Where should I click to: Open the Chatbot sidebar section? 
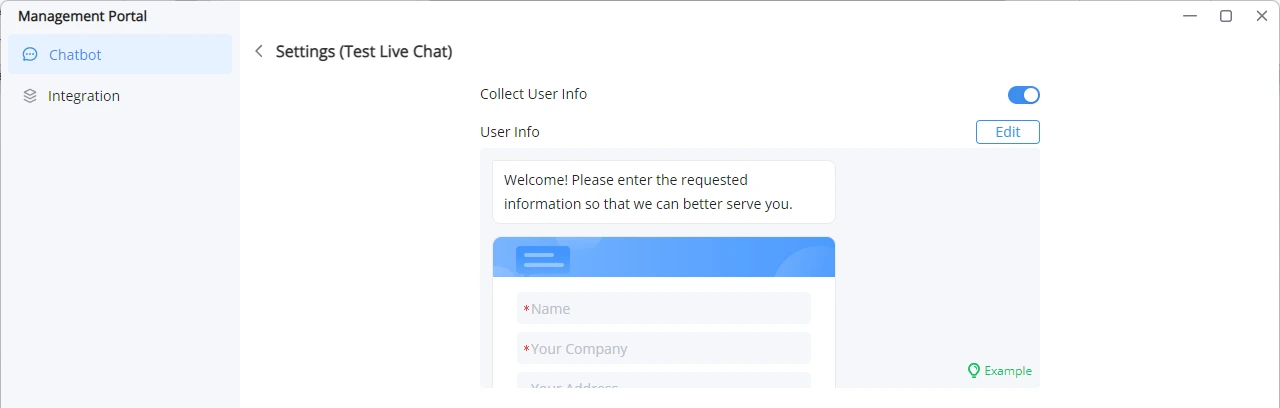coord(120,55)
